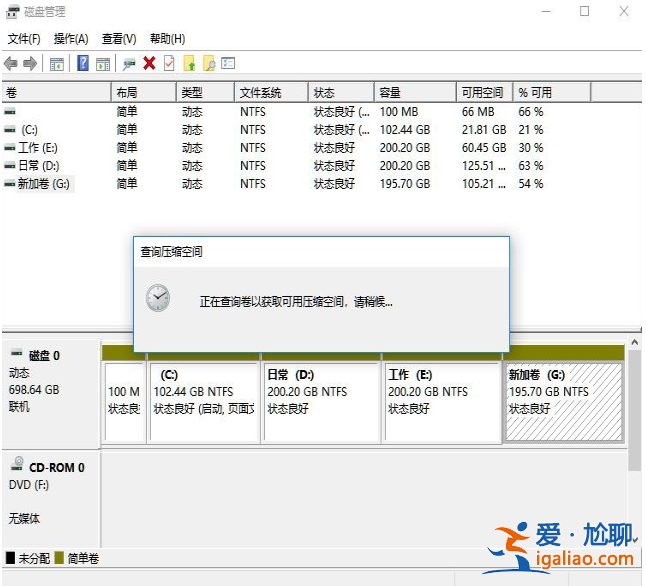The height and width of the screenshot is (586, 646).
Task: Click the clock icon in query dialog
Action: click(158, 298)
